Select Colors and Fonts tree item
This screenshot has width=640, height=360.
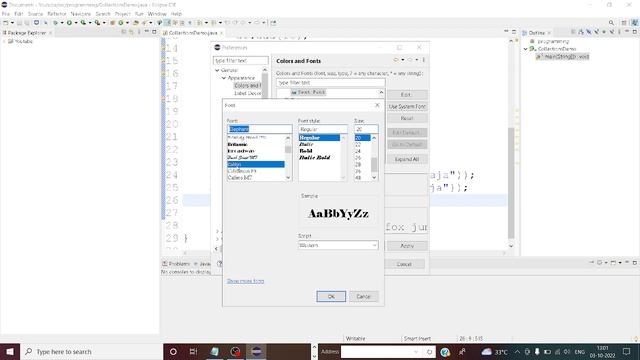tap(247, 85)
